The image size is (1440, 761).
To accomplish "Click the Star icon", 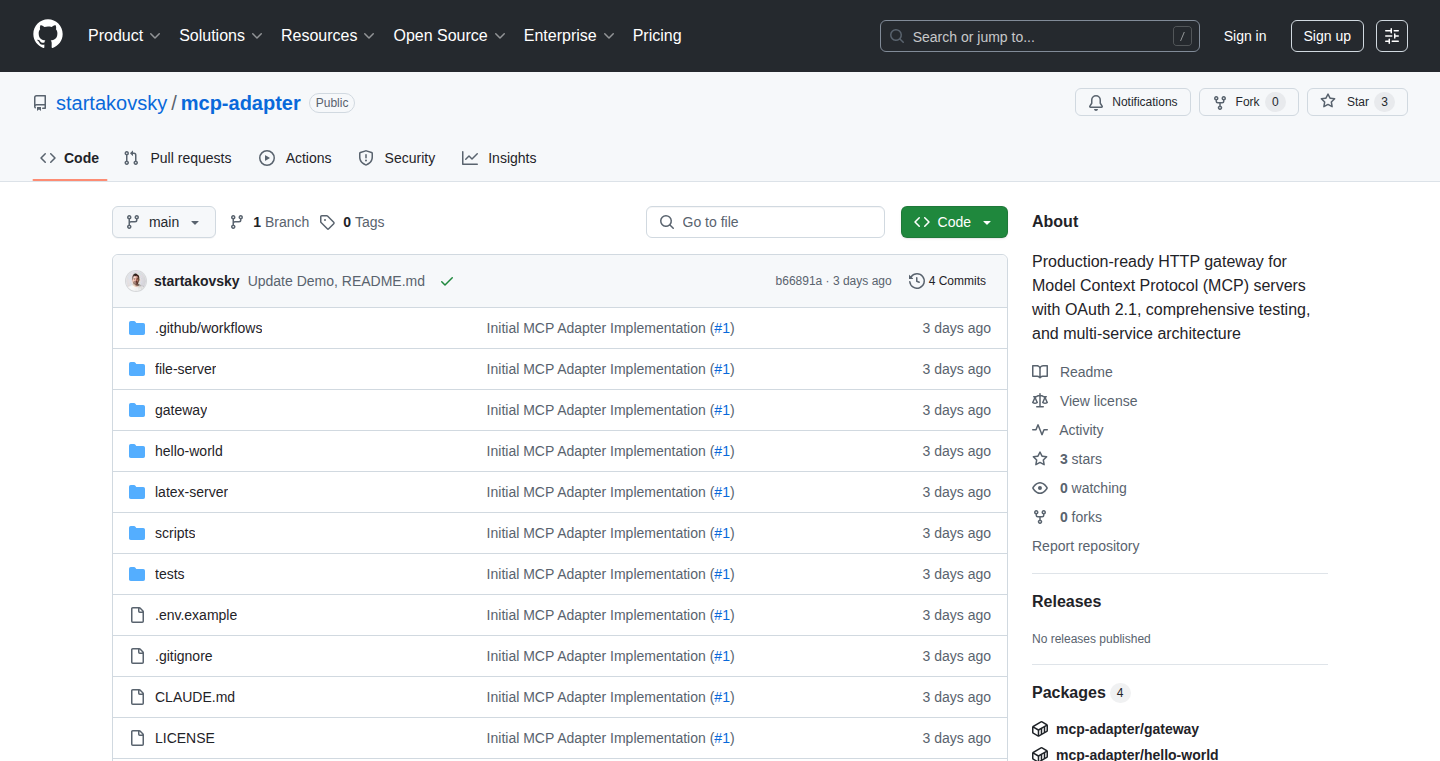I will [1328, 102].
